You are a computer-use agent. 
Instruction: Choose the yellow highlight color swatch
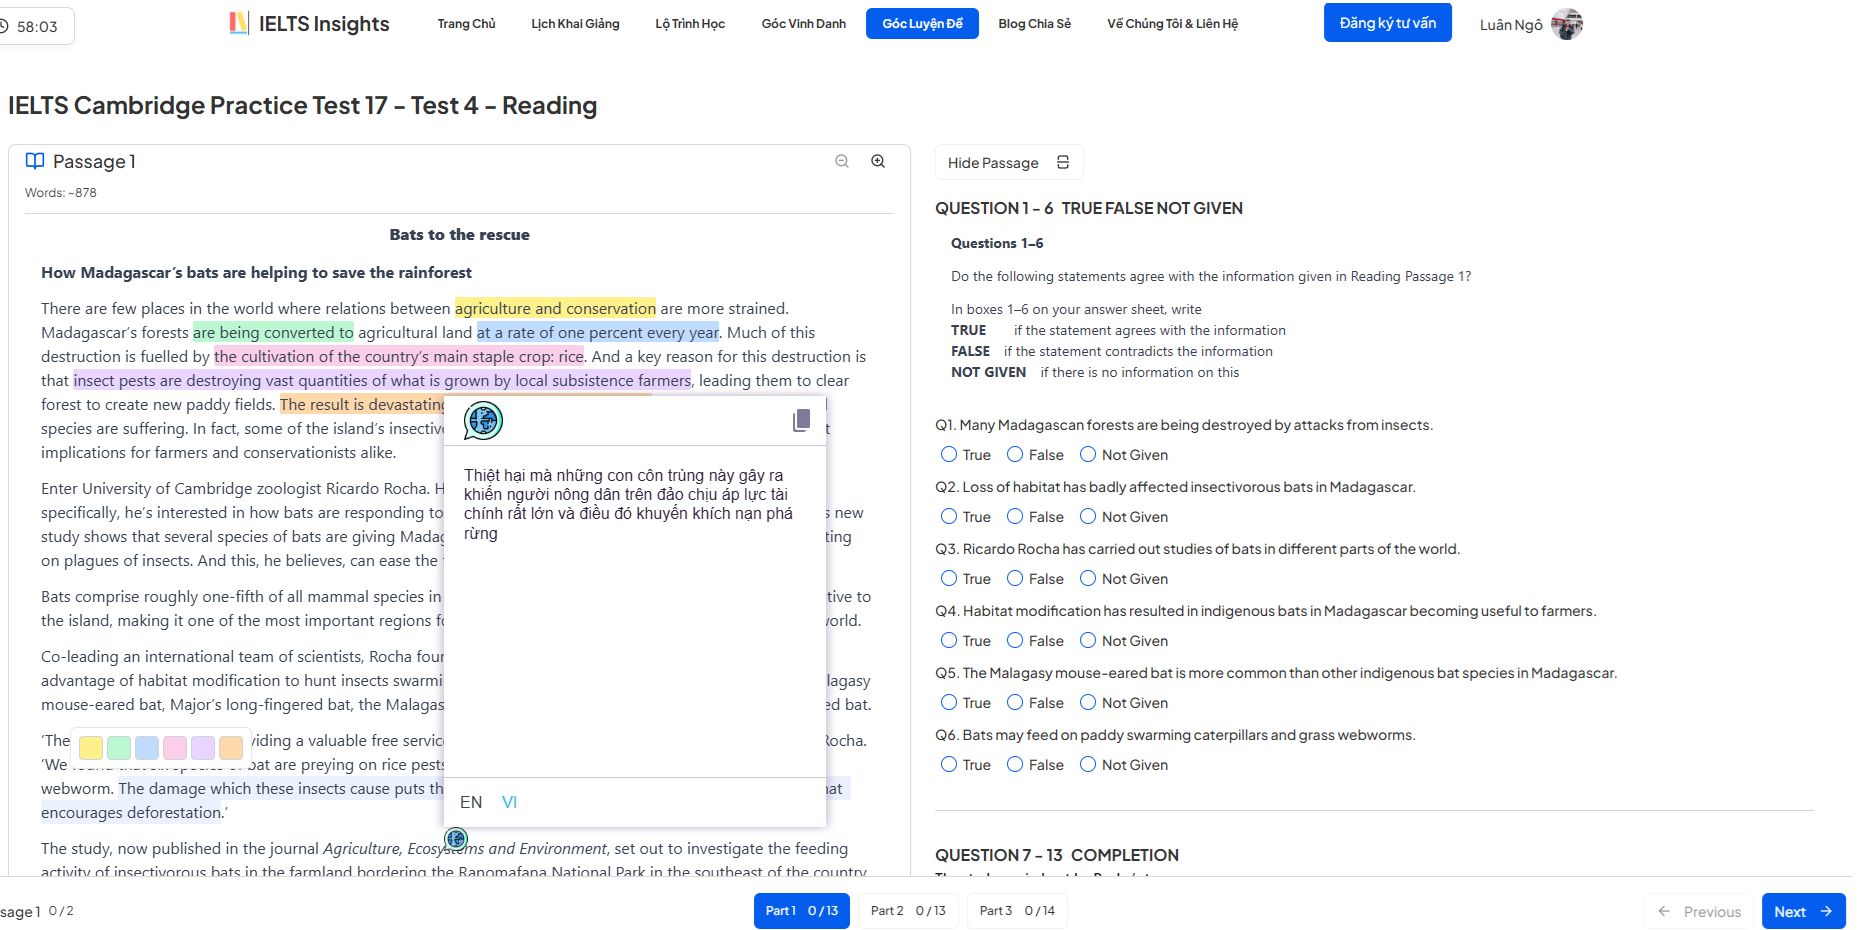[91, 748]
